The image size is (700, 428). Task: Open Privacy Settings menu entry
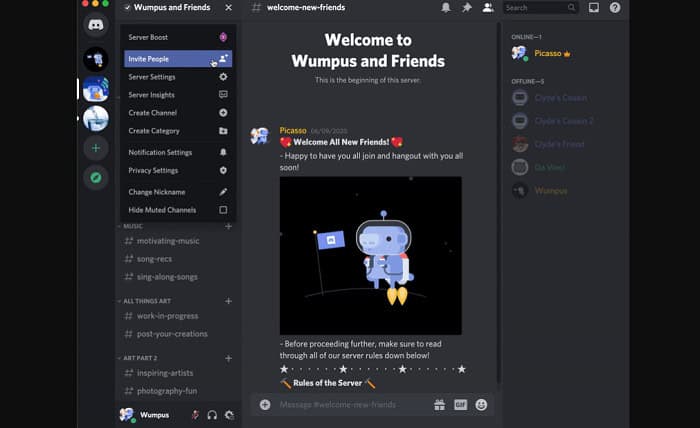pos(178,170)
